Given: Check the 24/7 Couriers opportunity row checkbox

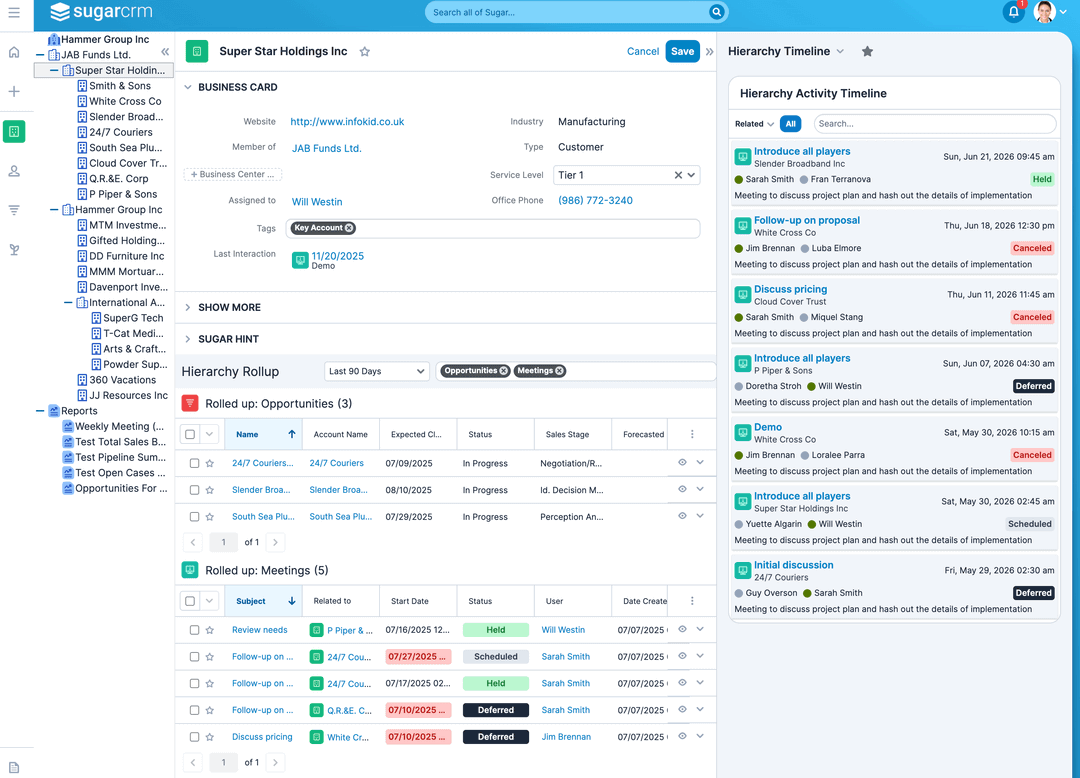Looking at the screenshot, I should tap(190, 463).
